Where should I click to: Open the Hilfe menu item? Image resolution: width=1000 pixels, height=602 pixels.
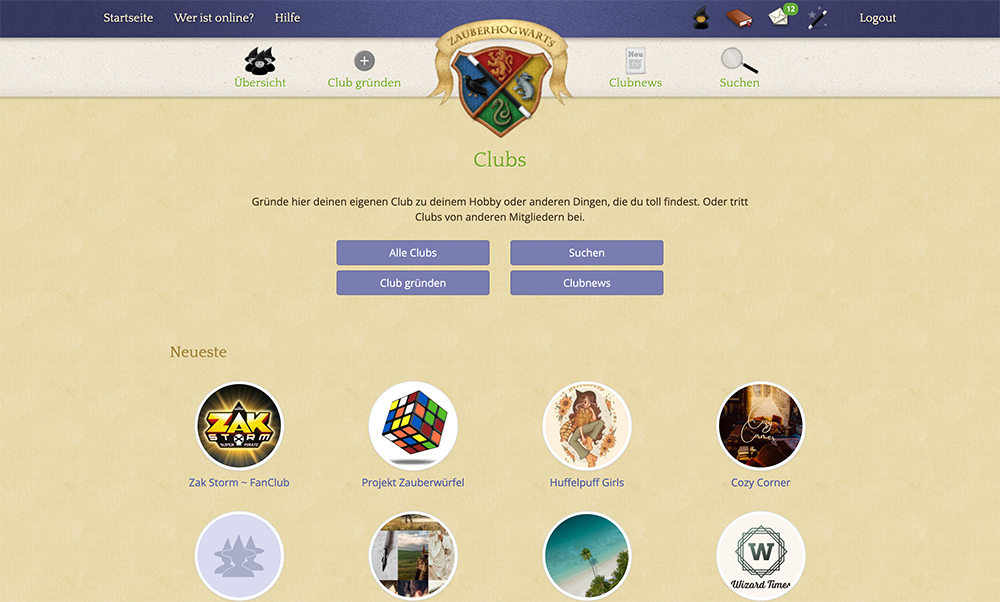coord(287,18)
